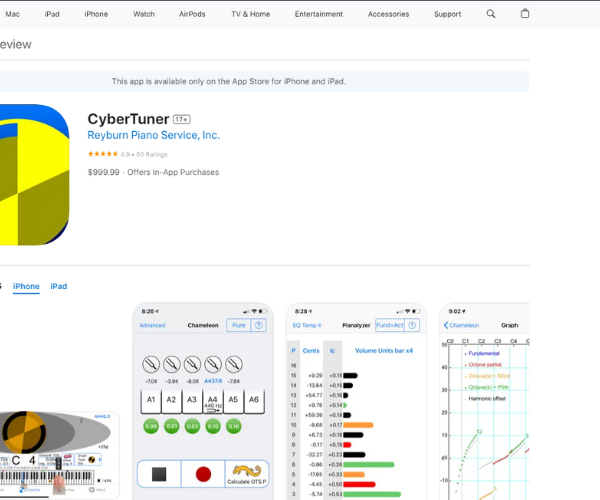This screenshot has height=500, width=600.
Task: Open the Support menu item
Action: [447, 14]
